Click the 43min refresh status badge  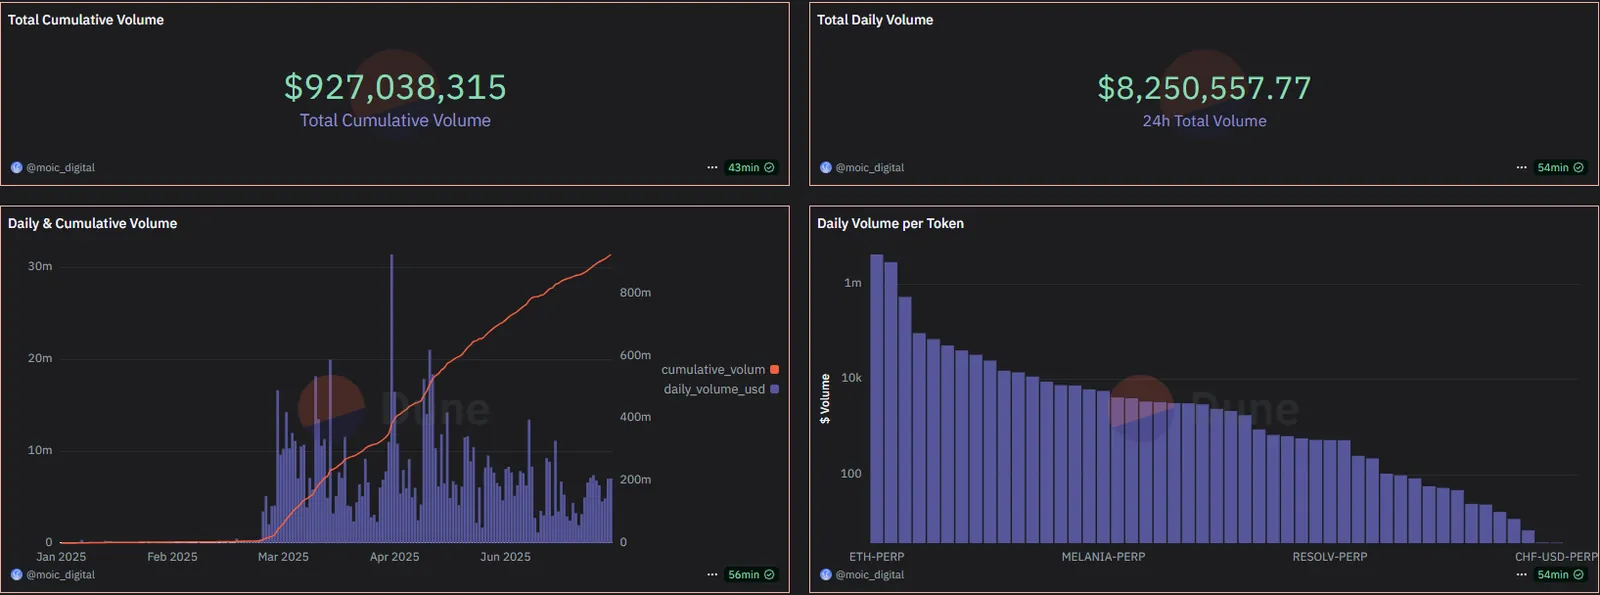click(x=751, y=168)
